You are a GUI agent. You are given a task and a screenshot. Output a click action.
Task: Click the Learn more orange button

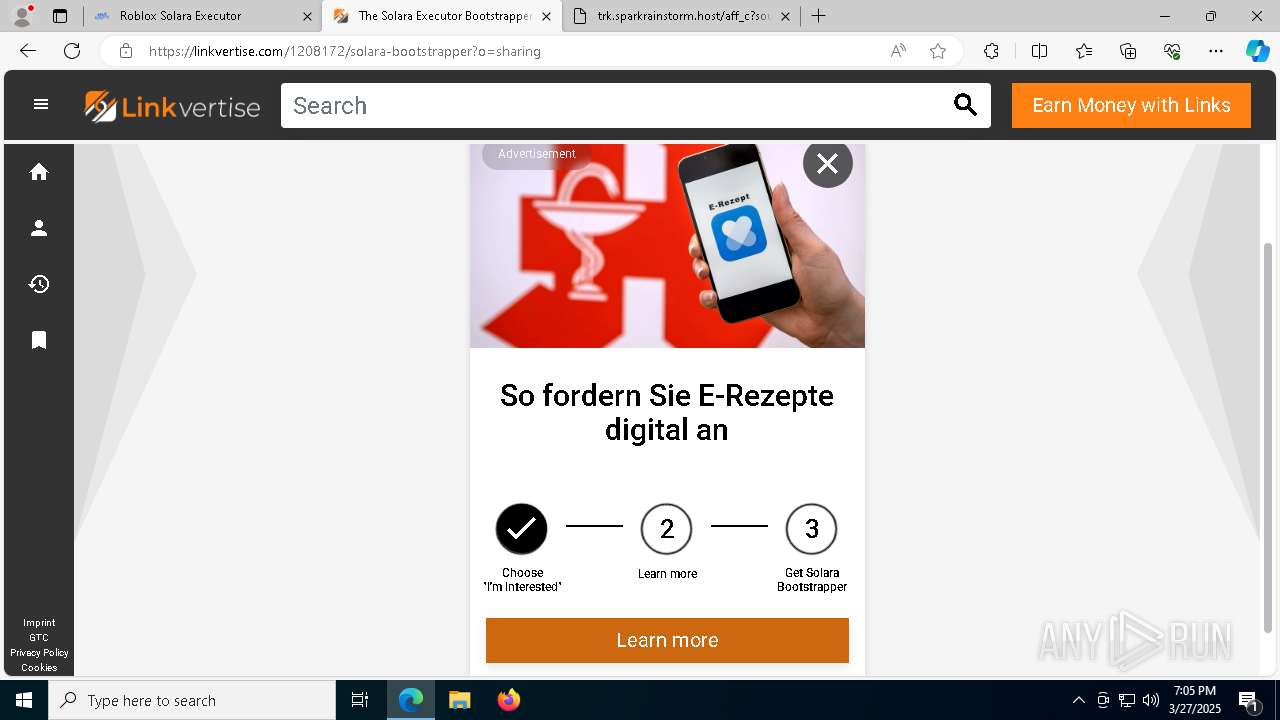tap(667, 640)
